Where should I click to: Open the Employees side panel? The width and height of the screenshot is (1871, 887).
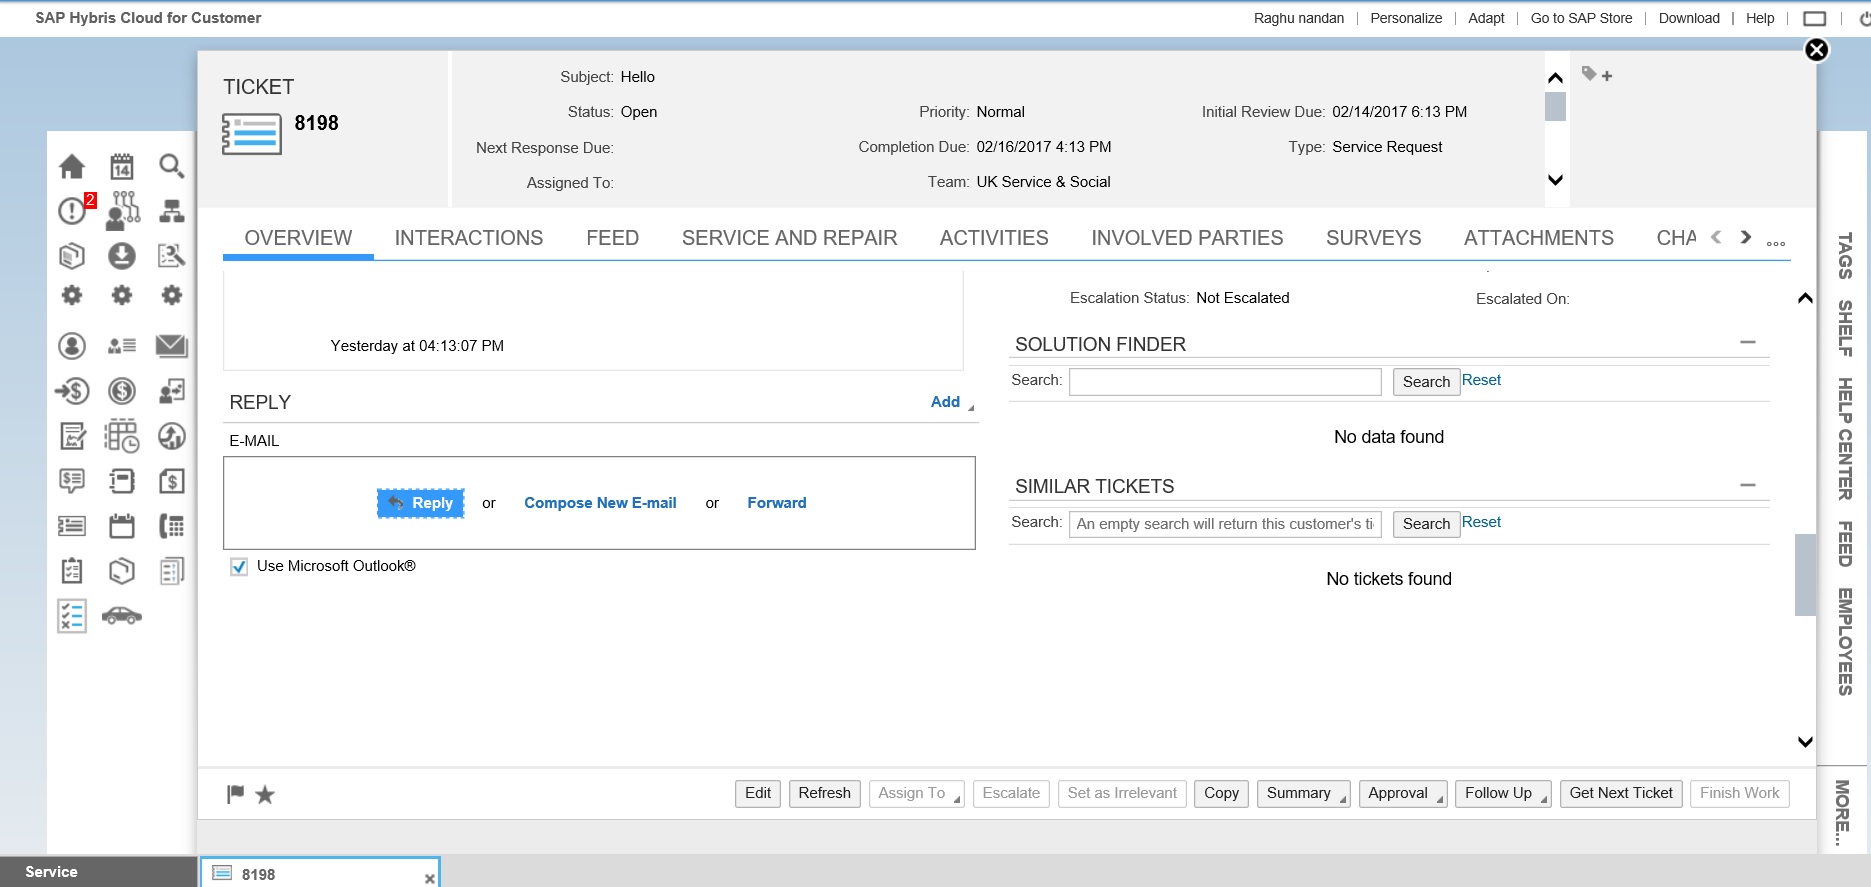tap(1845, 642)
